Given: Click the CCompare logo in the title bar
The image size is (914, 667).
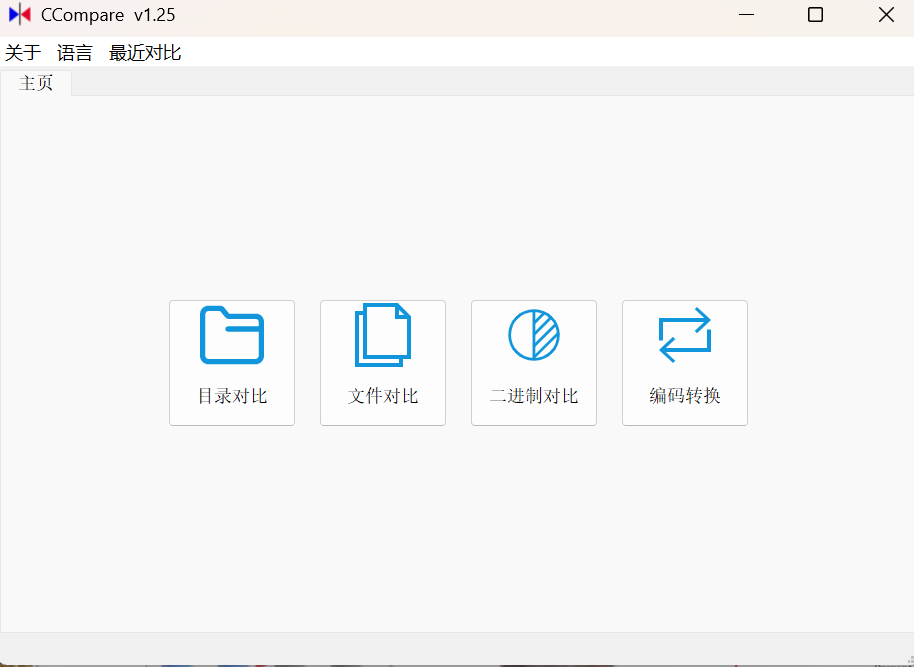Looking at the screenshot, I should coord(20,14).
